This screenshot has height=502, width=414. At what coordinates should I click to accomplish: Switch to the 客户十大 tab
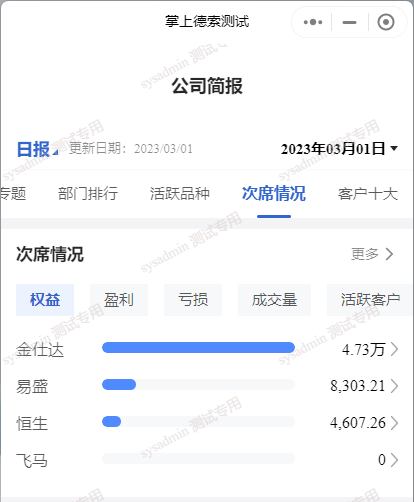point(368,194)
